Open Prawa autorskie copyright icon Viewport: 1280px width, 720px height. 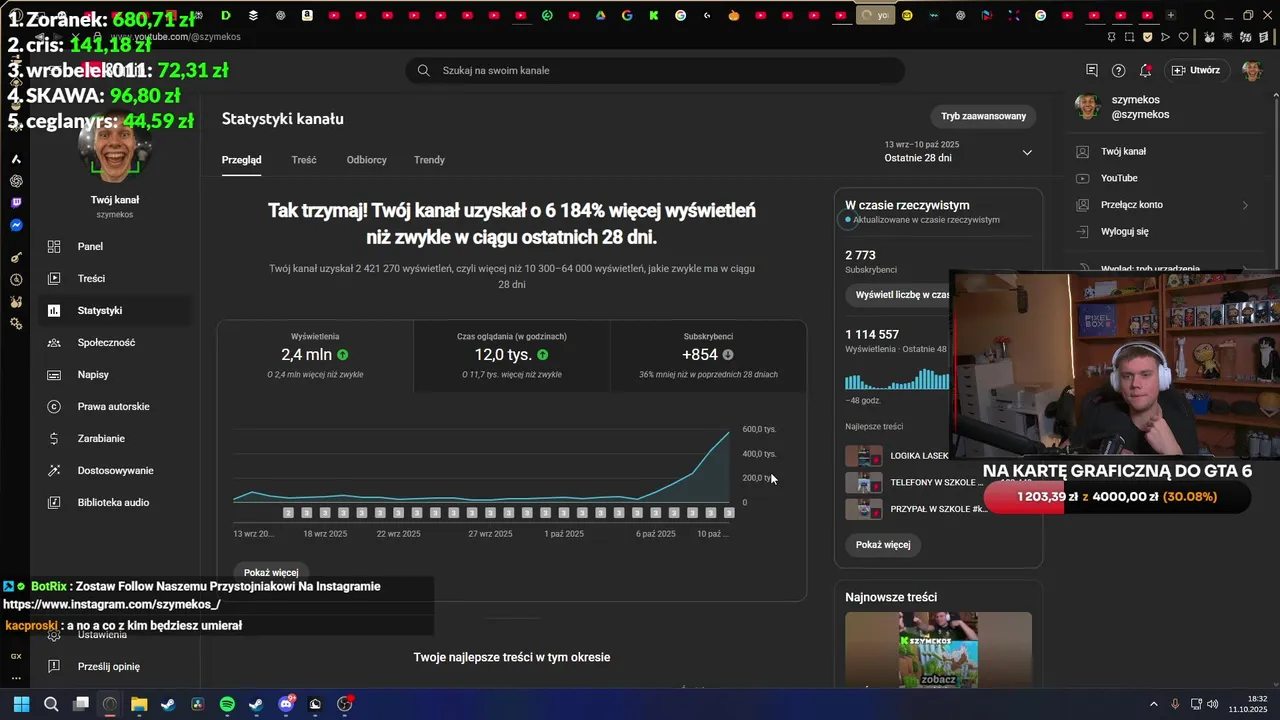point(54,406)
